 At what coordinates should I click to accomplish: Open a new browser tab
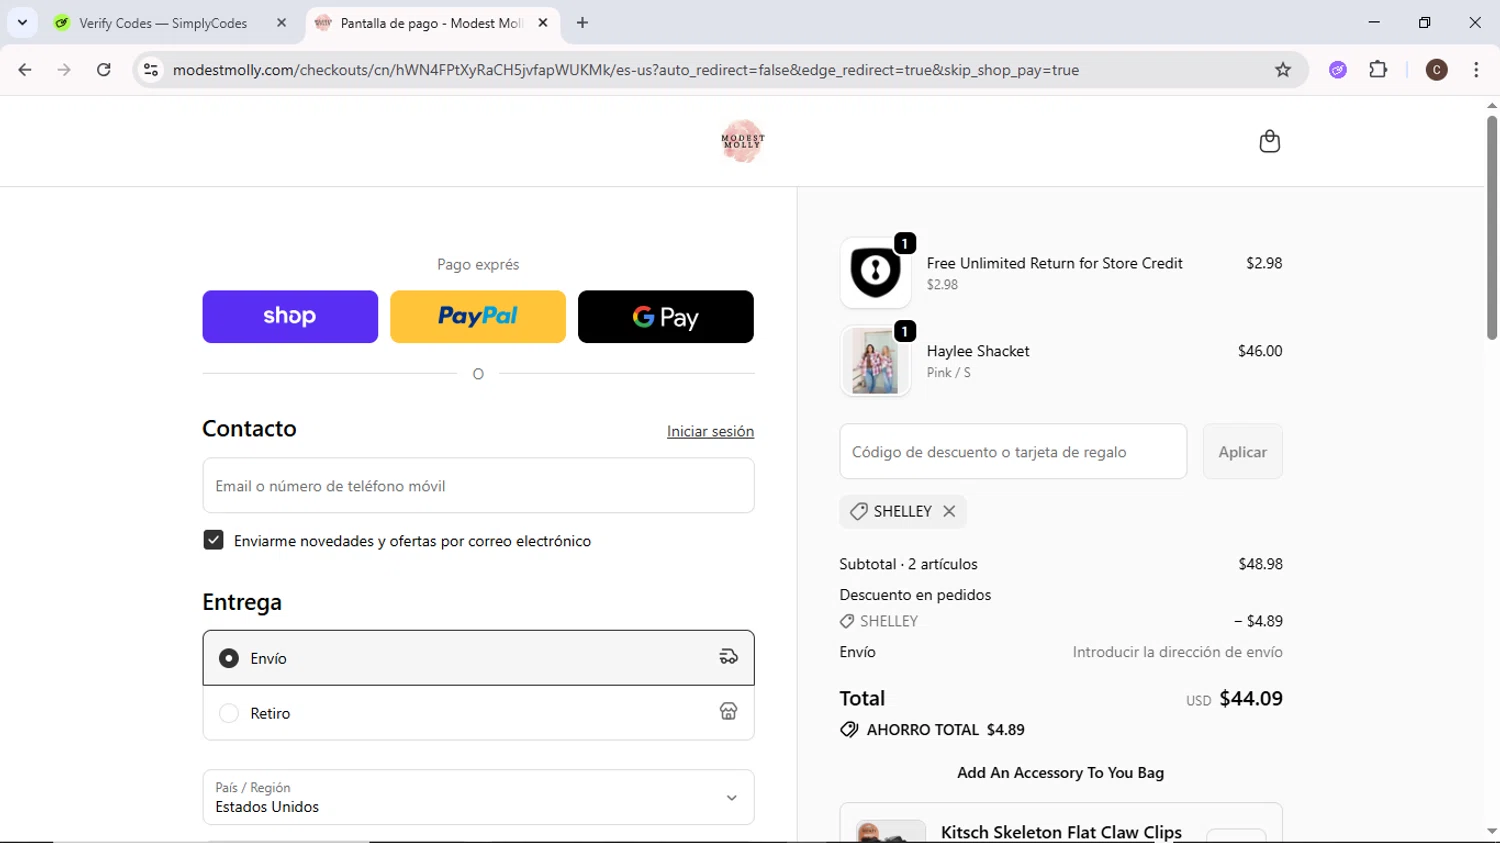tap(582, 22)
